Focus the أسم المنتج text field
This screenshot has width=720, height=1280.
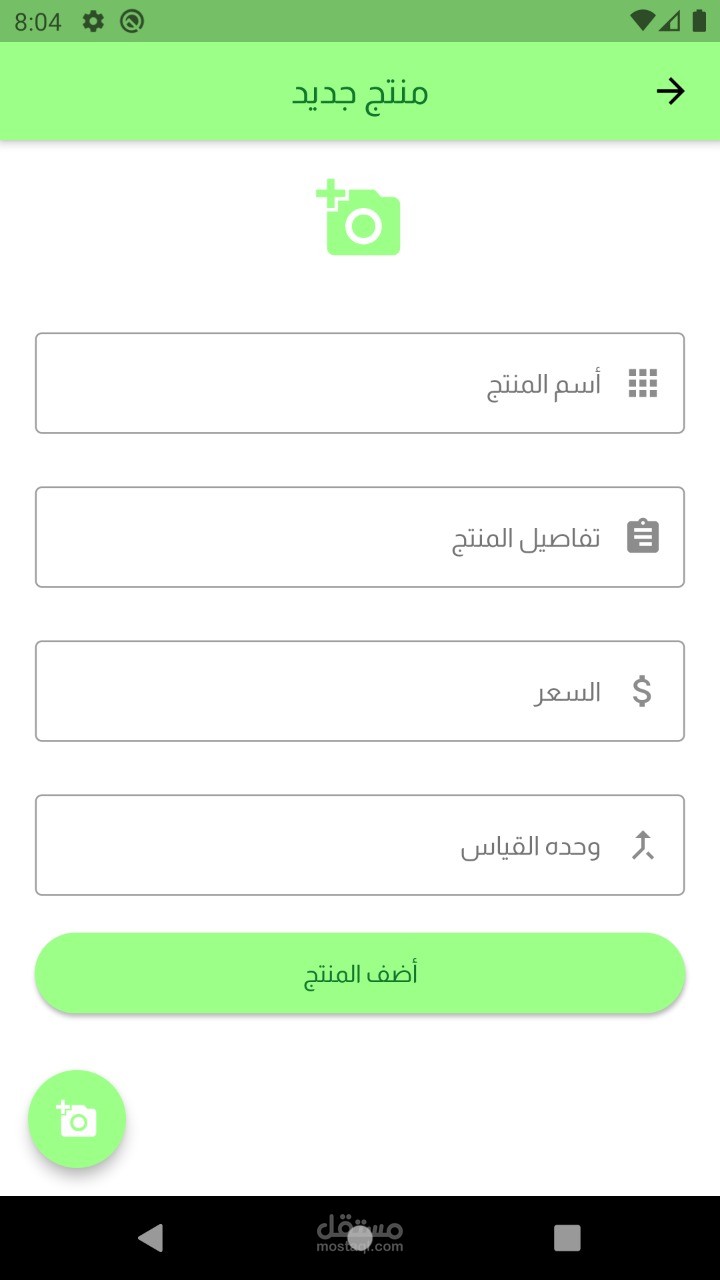click(x=330, y=383)
